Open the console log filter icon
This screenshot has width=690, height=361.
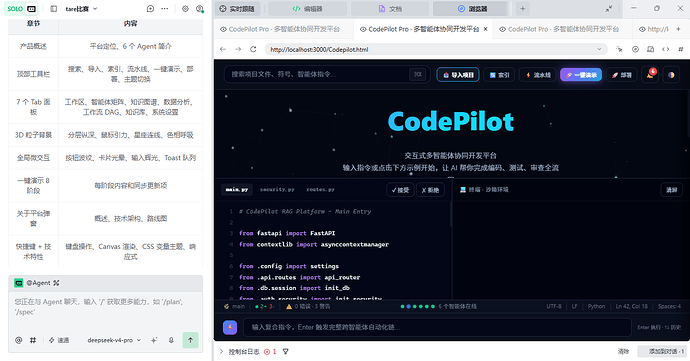click(x=286, y=351)
